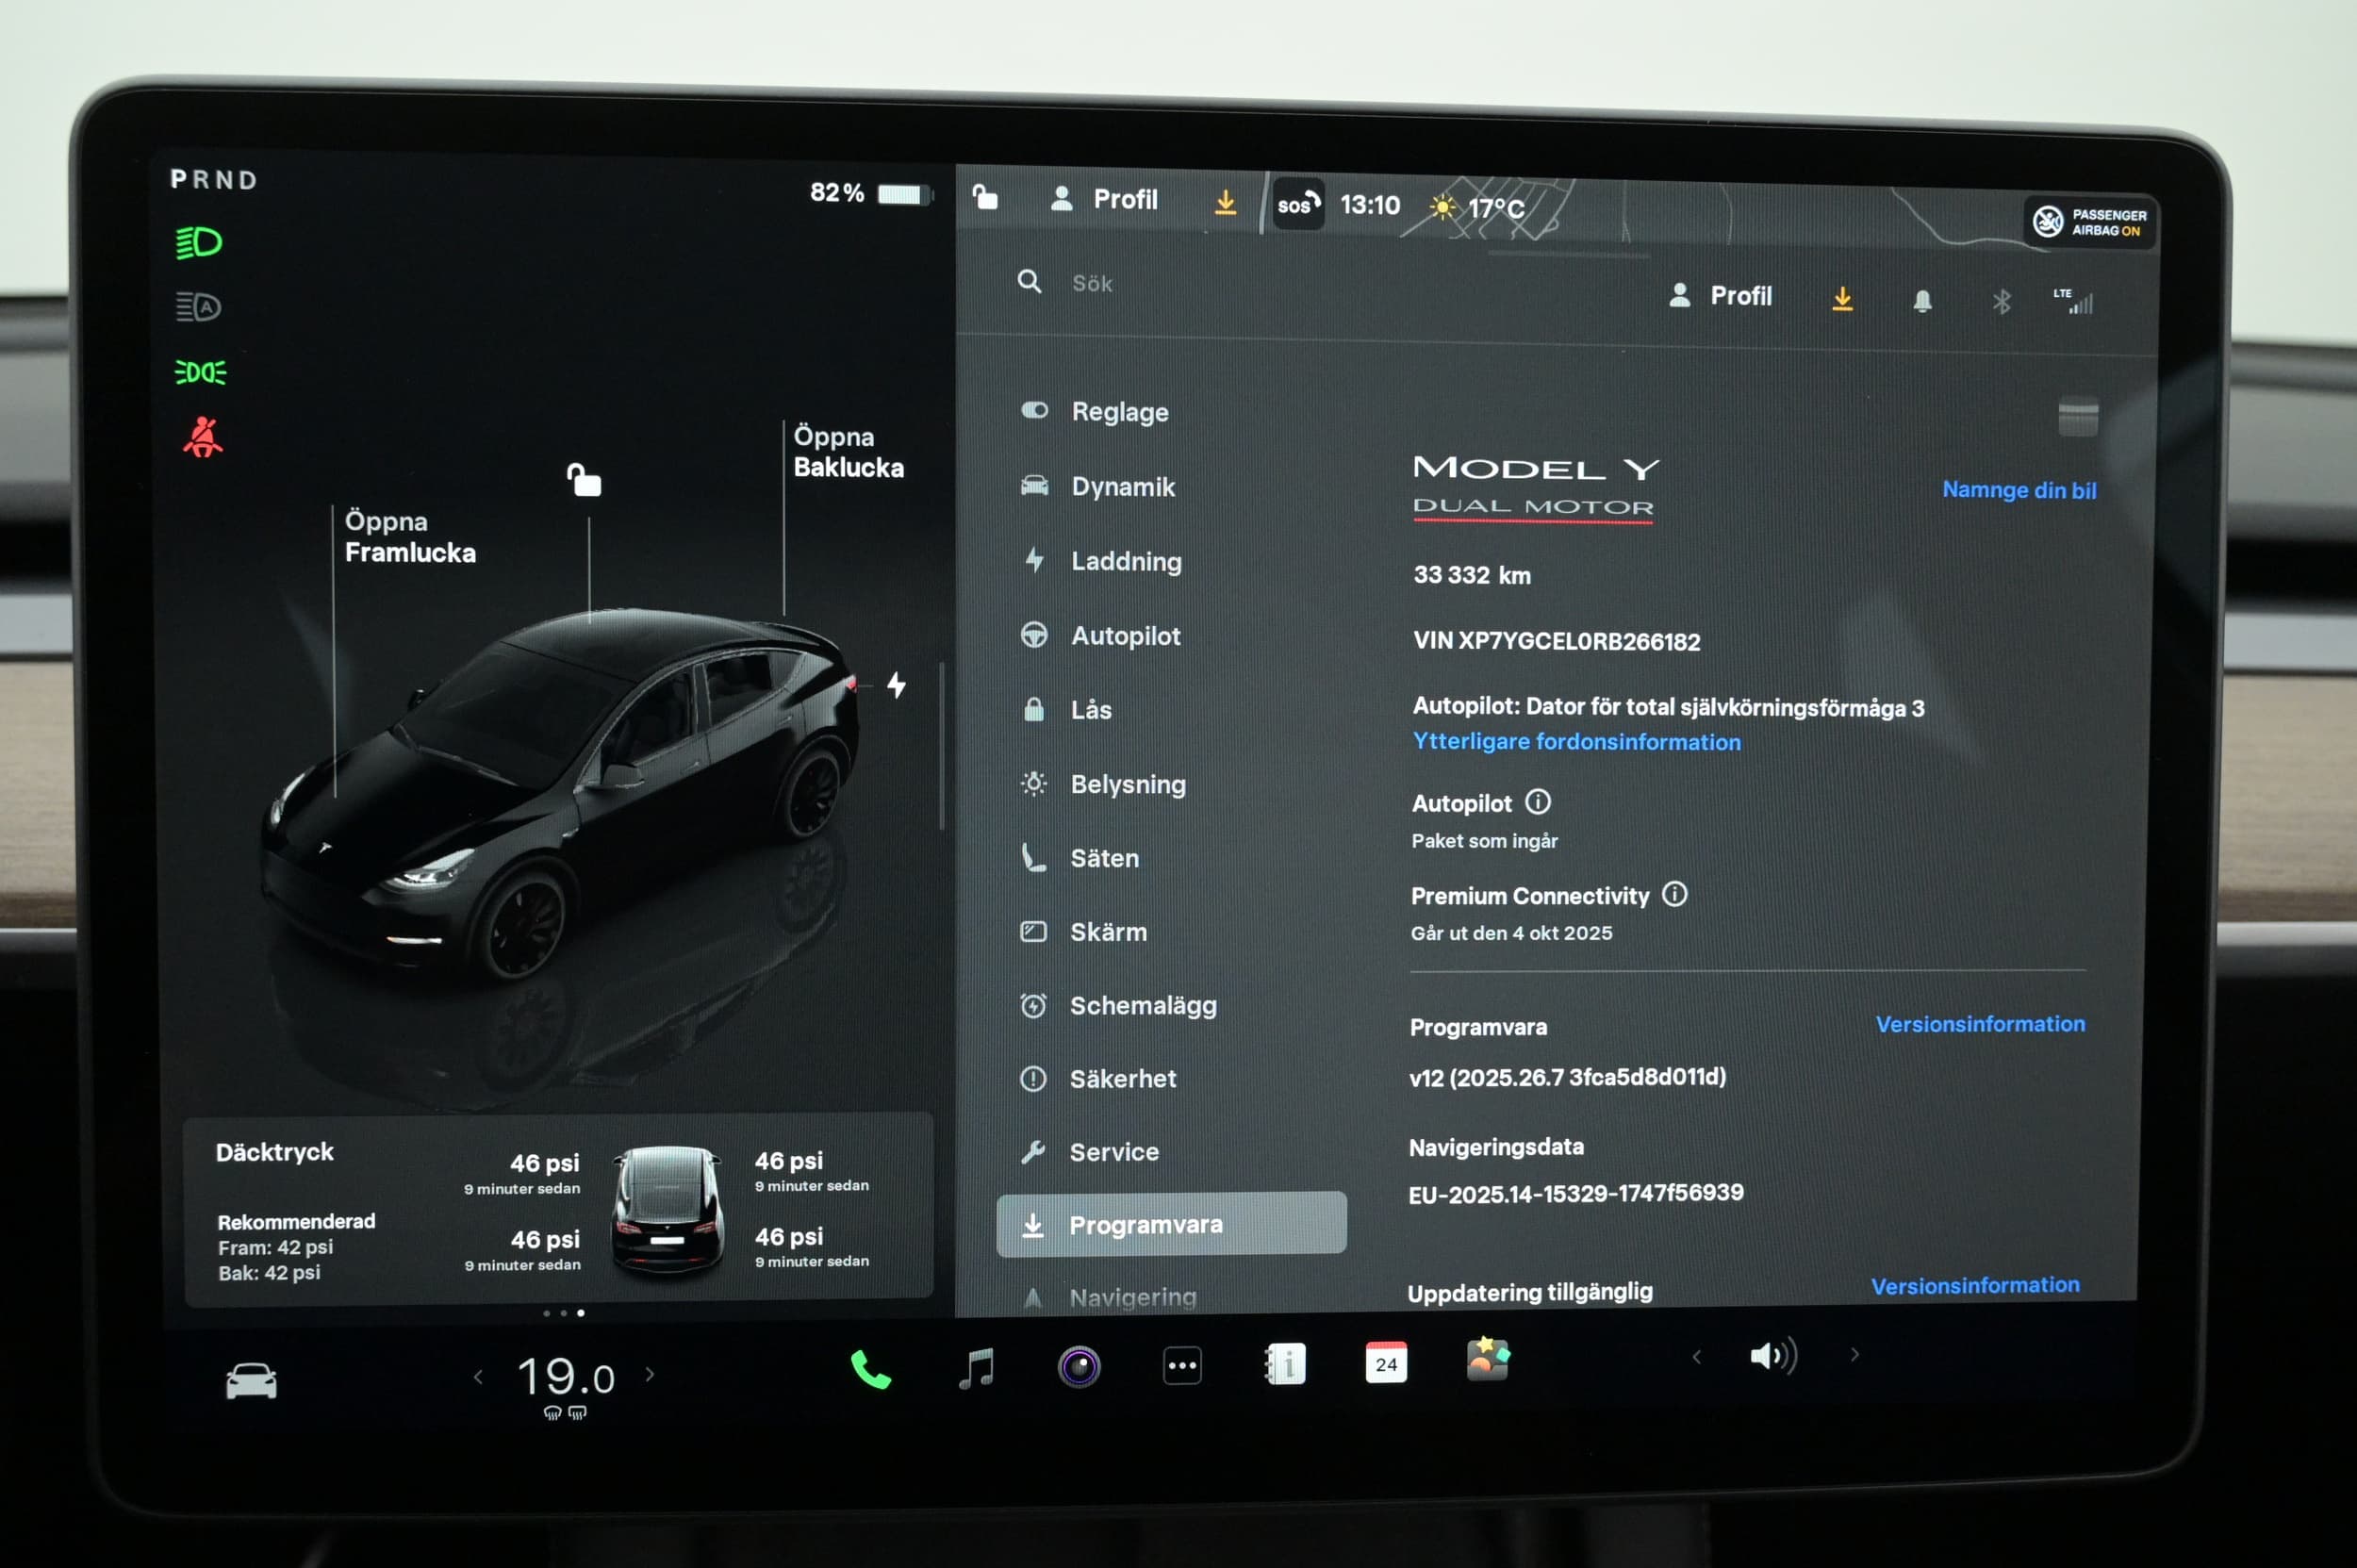Tap the Passenger Airbag On indicator
Image resolution: width=2357 pixels, height=1568 pixels.
2091,222
